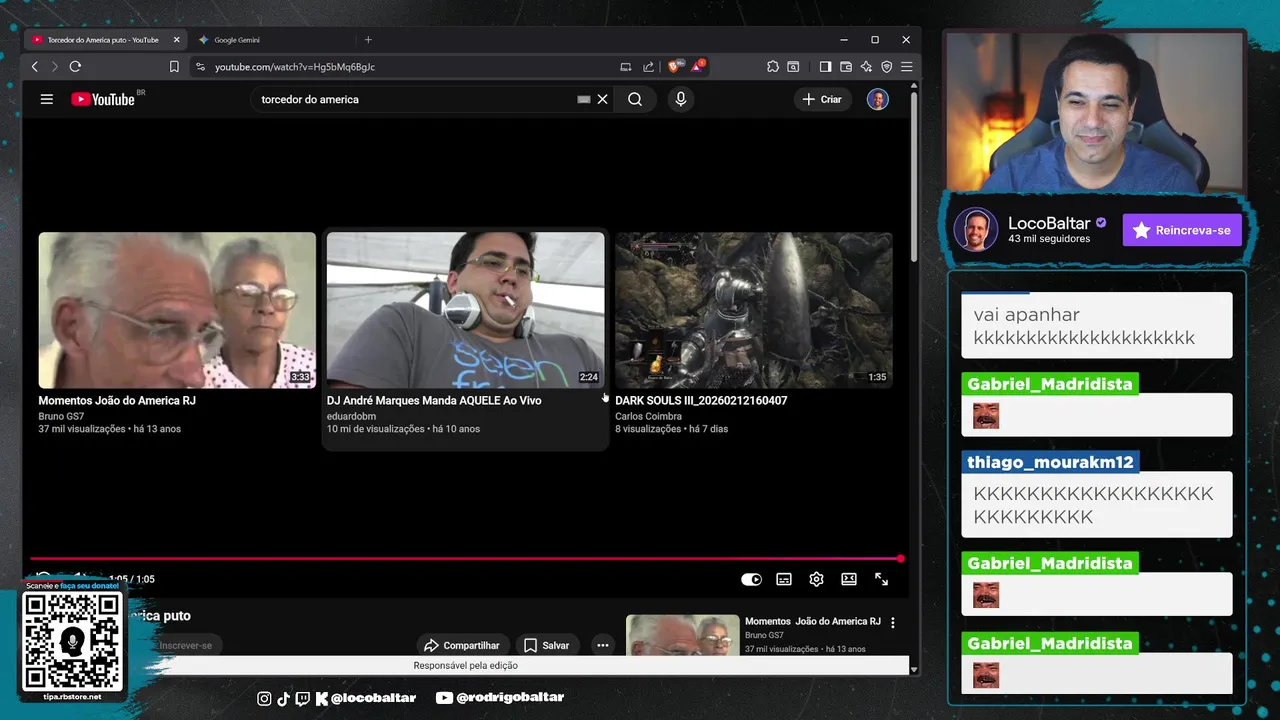Open the YouTube hamburger guide menu

click(x=46, y=99)
